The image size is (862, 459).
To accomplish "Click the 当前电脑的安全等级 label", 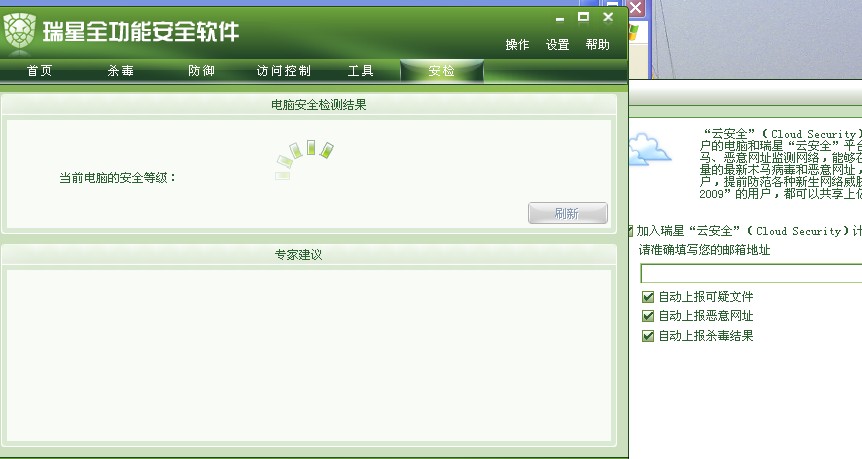I will pos(117,178).
